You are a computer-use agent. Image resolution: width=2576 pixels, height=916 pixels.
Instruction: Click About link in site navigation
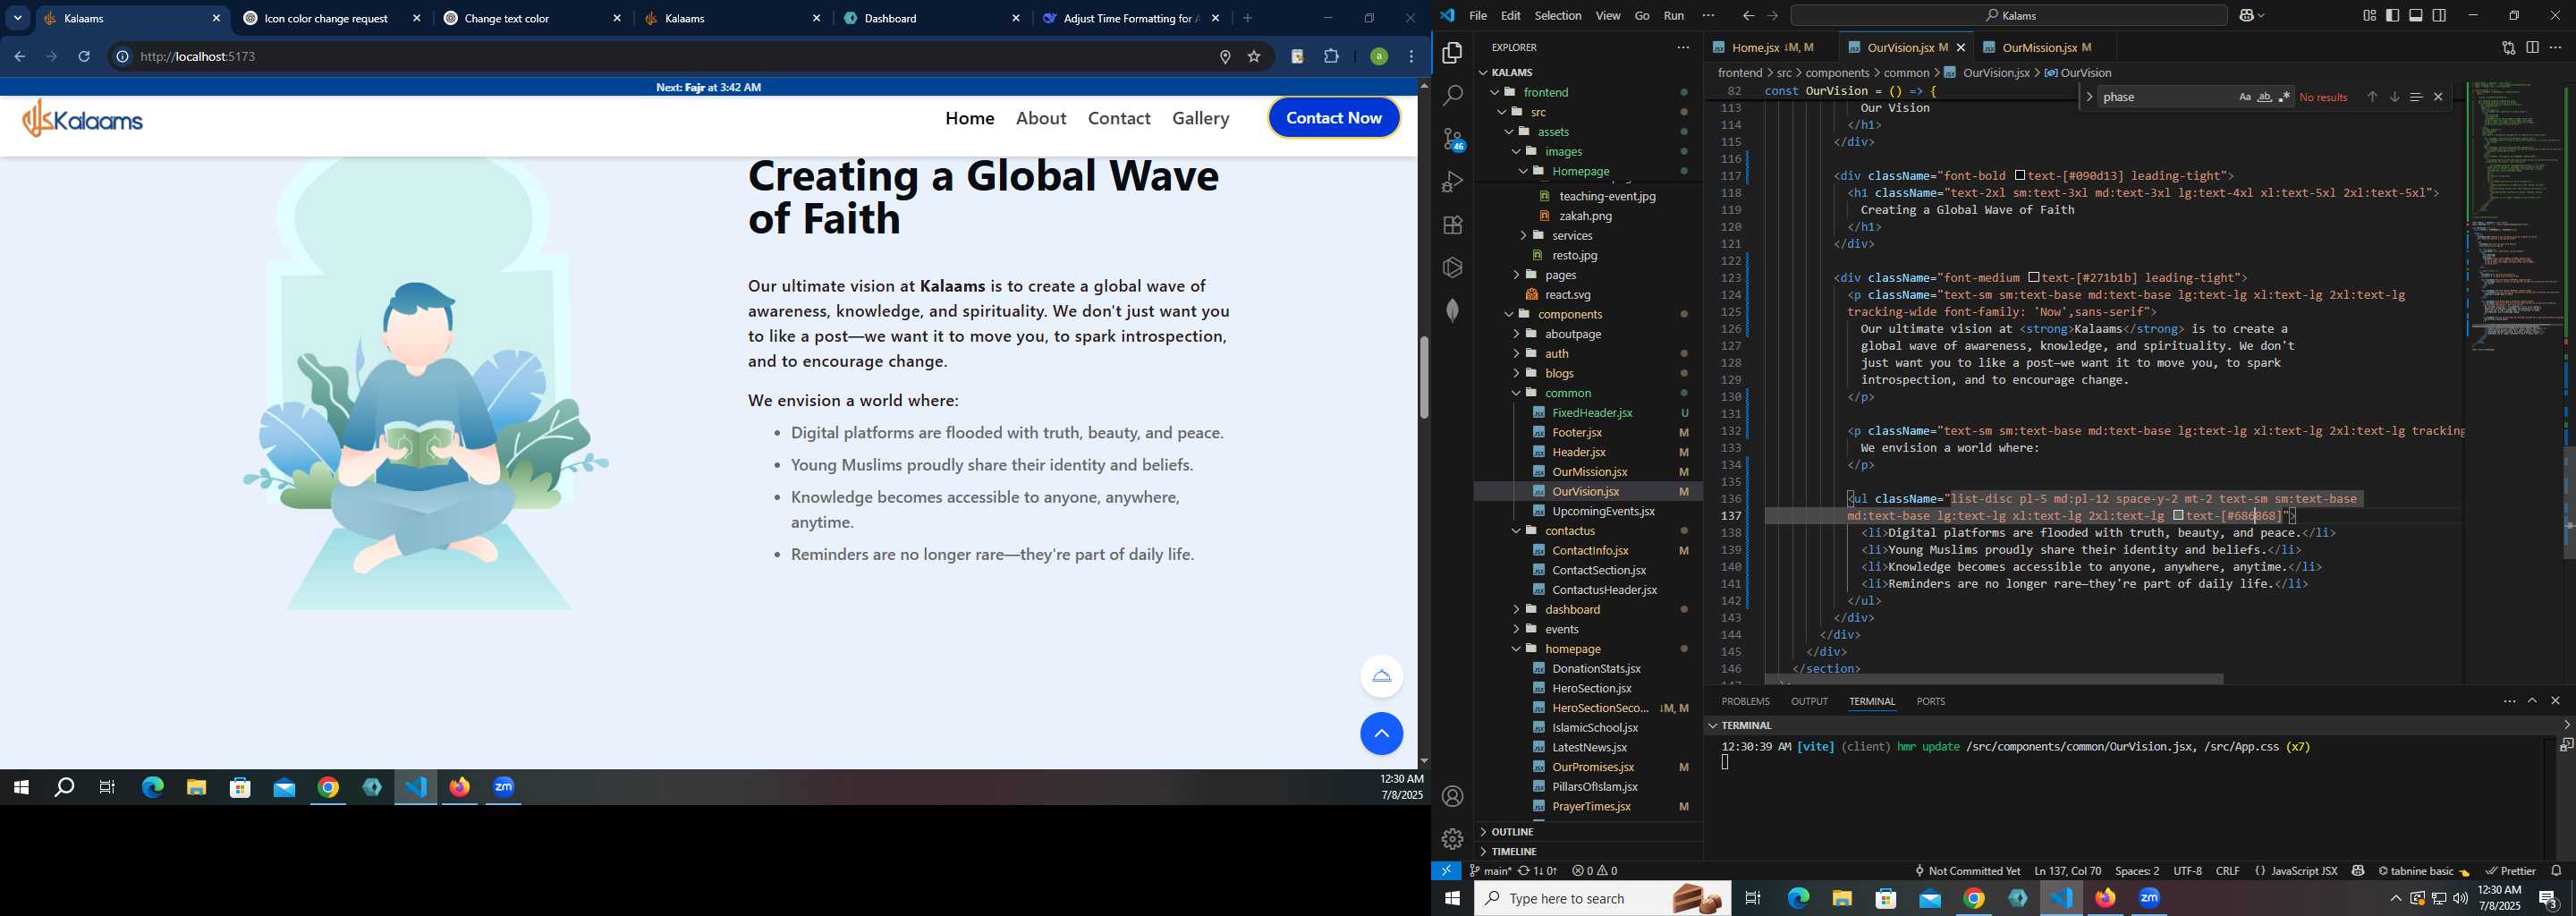coord(1041,118)
